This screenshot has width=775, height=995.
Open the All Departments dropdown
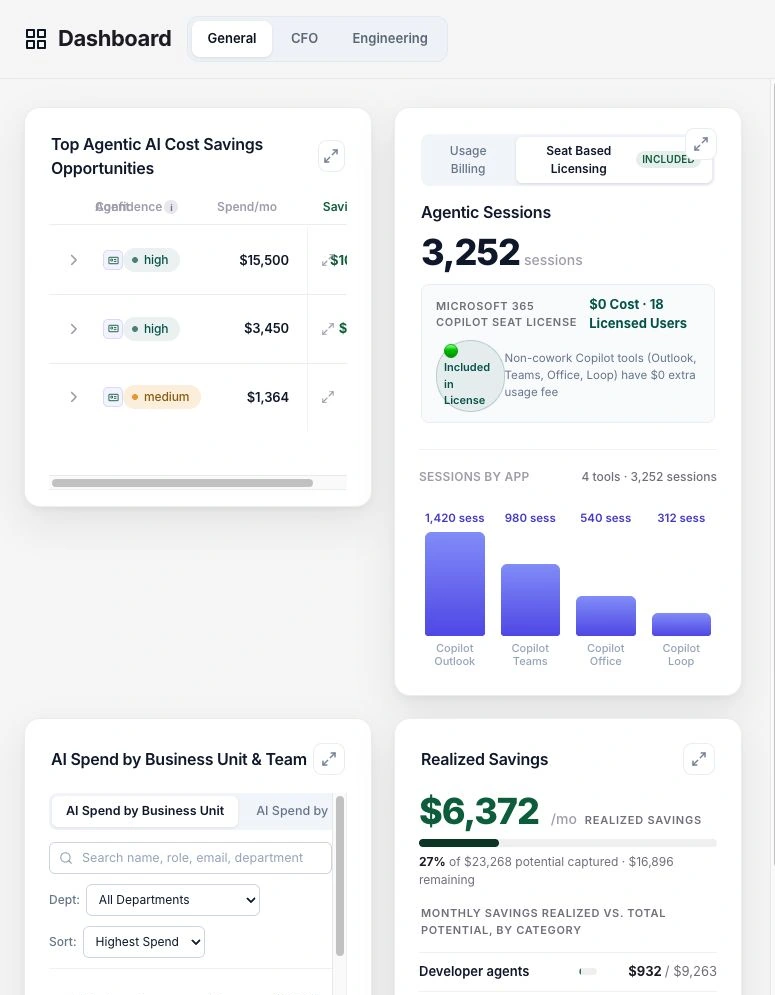point(173,900)
